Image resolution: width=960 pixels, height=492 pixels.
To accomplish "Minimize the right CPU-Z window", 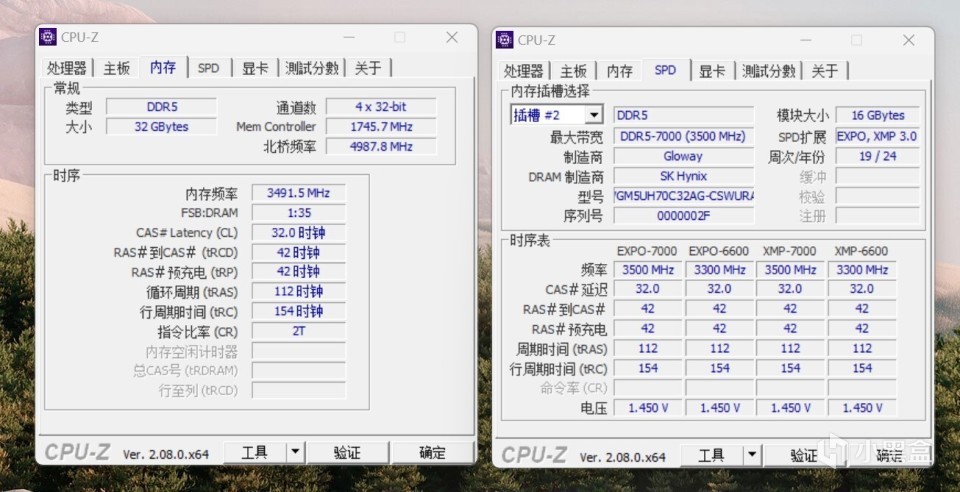I will pos(806,40).
